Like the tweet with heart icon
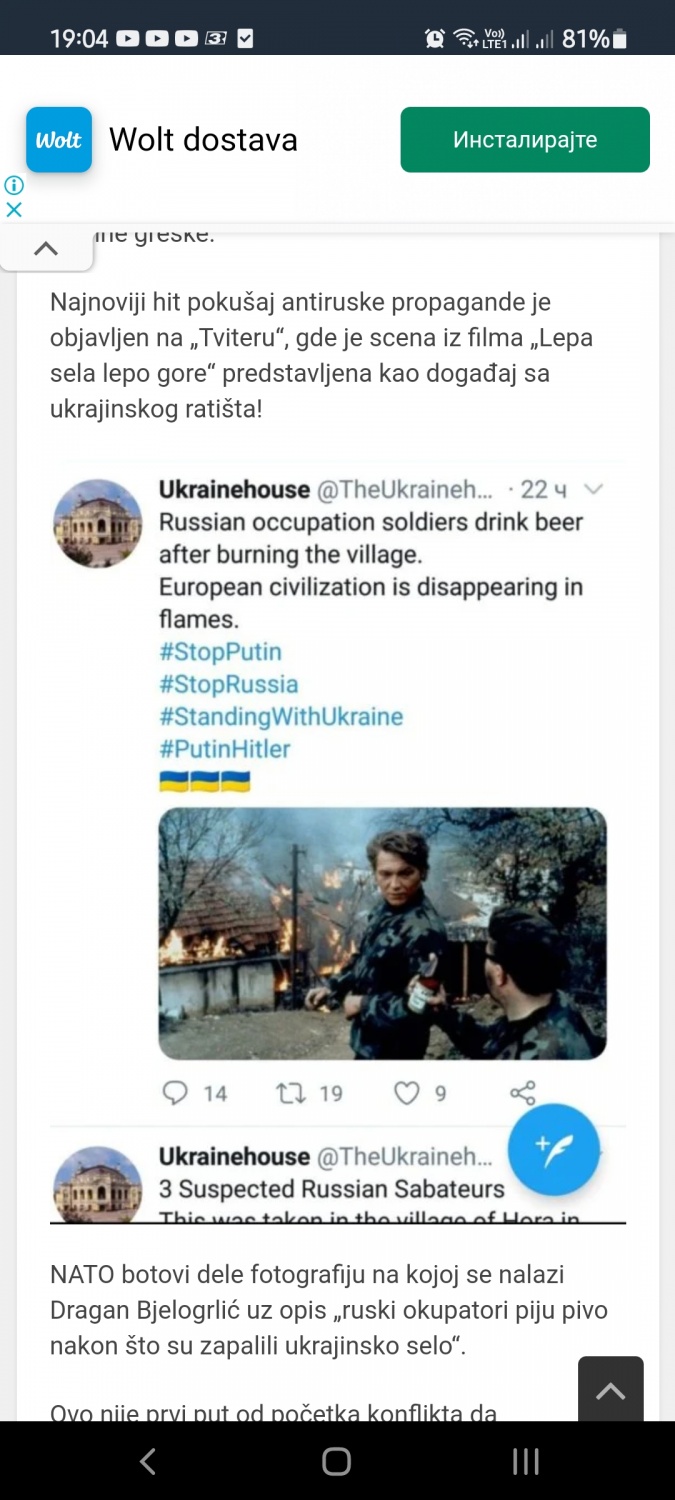The height and width of the screenshot is (1500, 675). click(406, 1093)
